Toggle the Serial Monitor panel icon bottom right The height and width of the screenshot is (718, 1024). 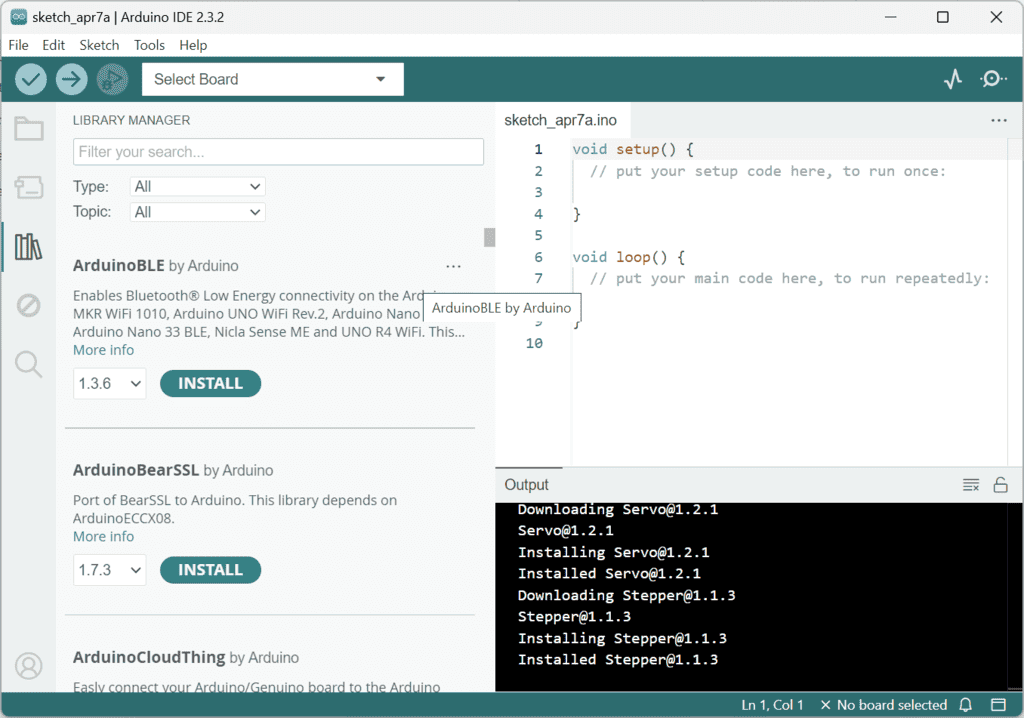coord(999,705)
